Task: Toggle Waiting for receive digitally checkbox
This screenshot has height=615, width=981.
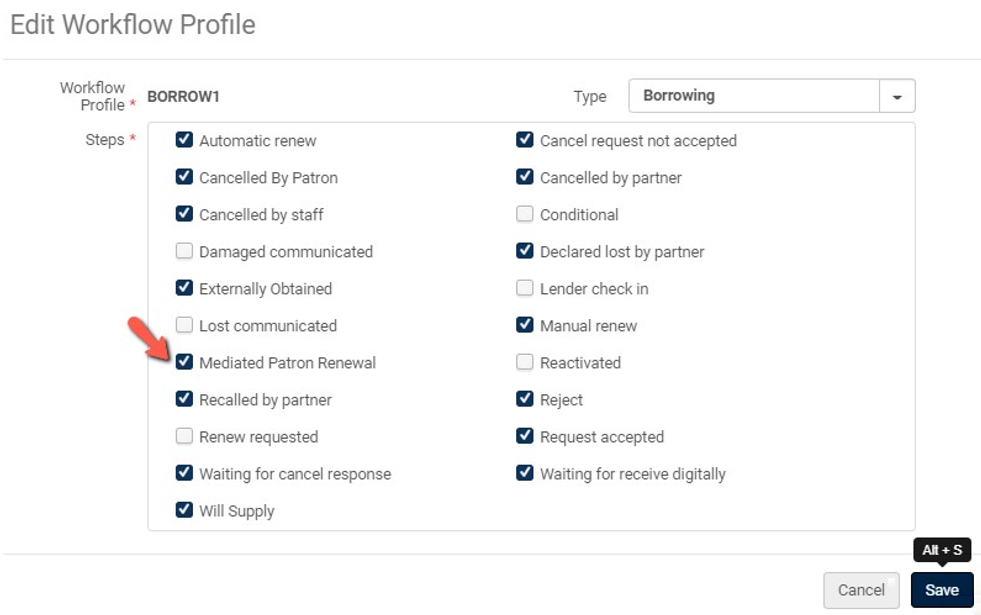Action: click(x=524, y=472)
